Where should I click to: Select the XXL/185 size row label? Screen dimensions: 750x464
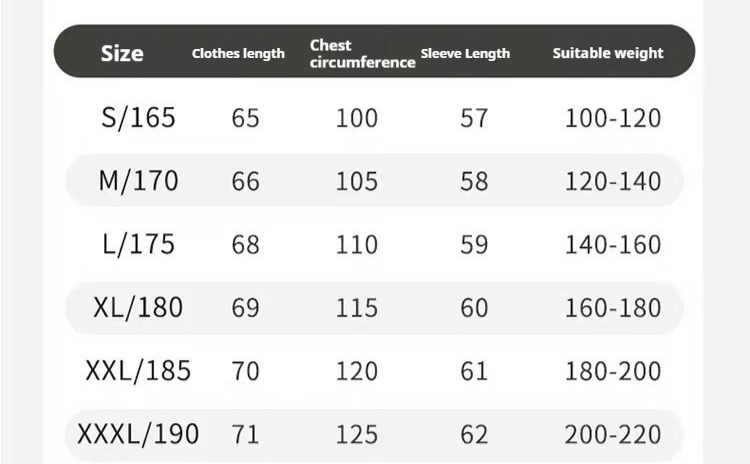tap(138, 371)
